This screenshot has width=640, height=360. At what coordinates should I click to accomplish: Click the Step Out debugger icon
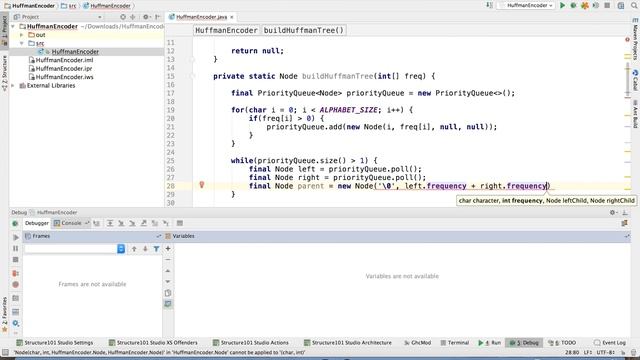[x=144, y=223]
